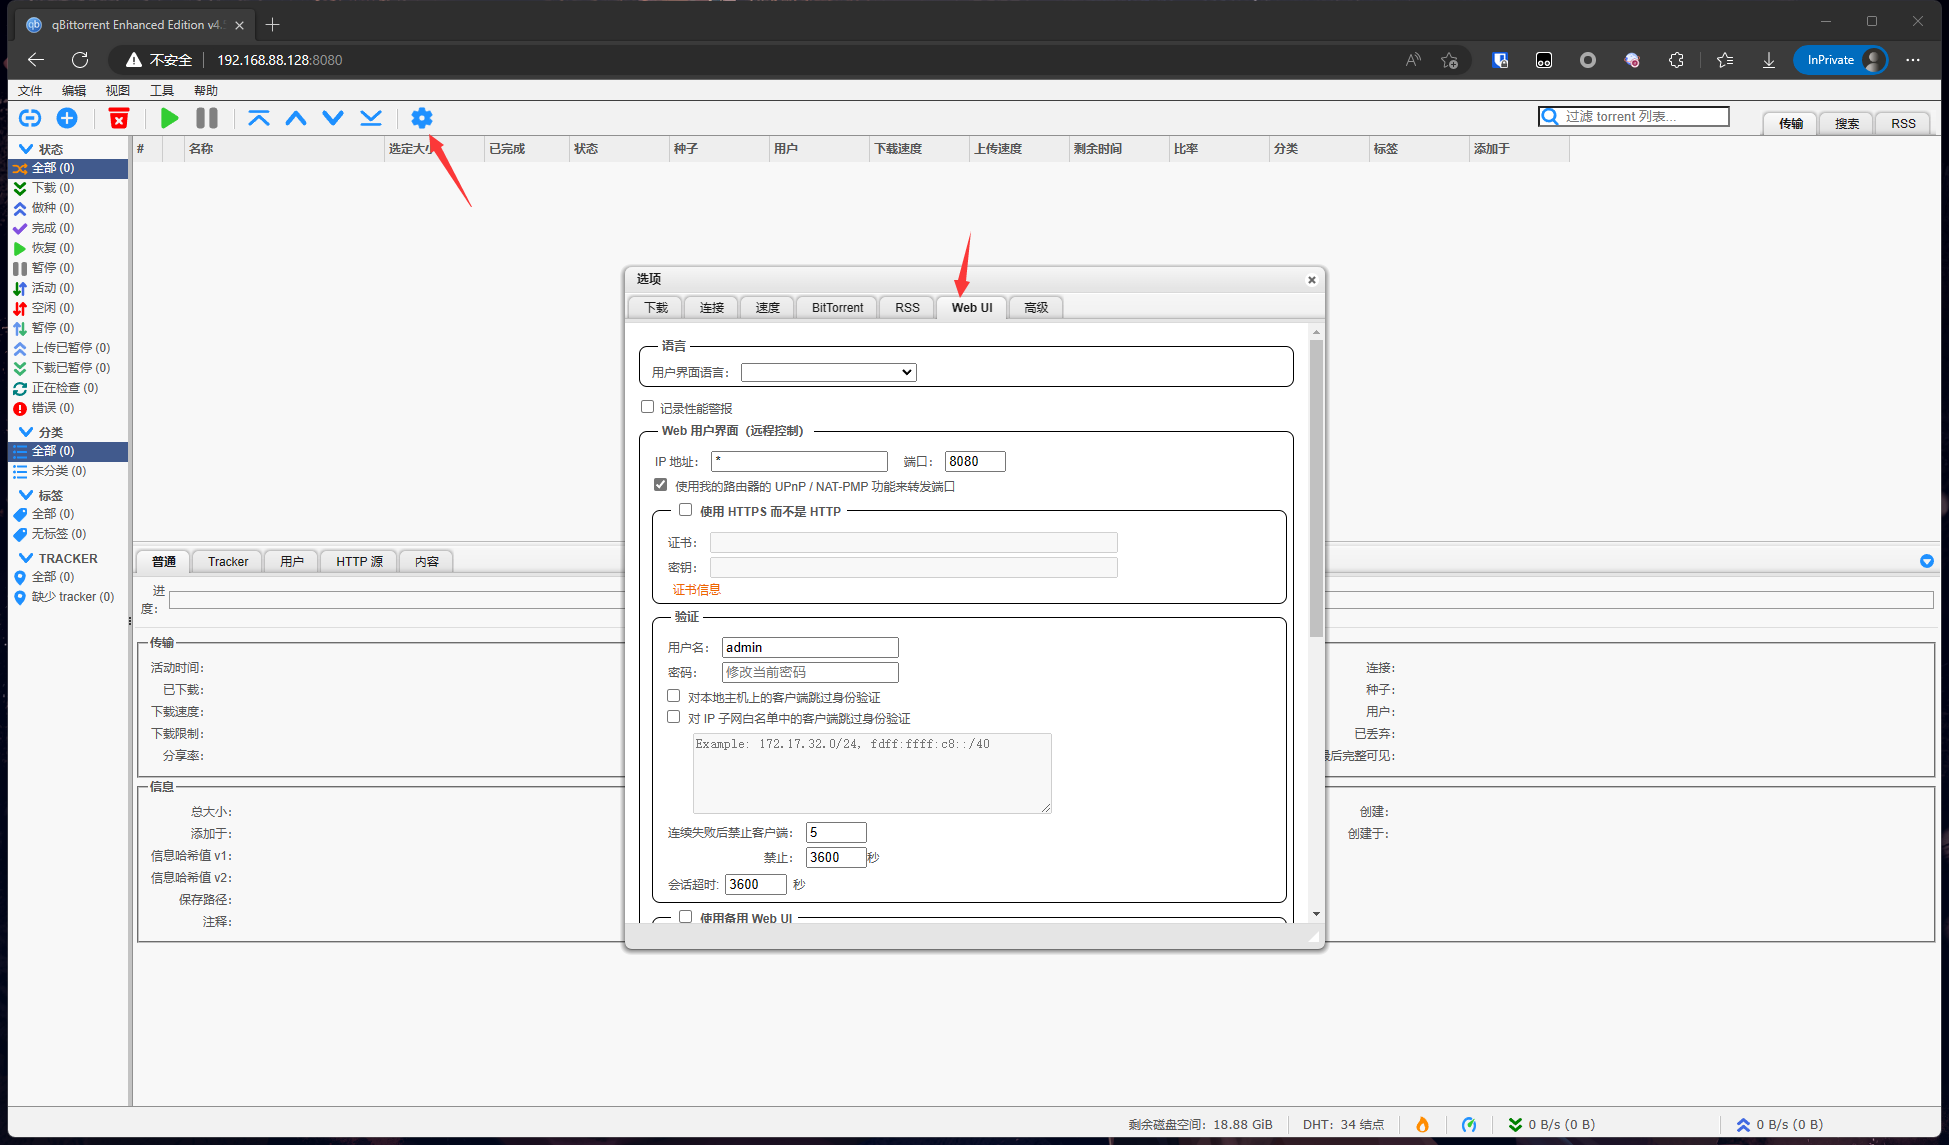Close the 选项 dialog
Viewport: 1949px width, 1145px height.
coord(1312,280)
